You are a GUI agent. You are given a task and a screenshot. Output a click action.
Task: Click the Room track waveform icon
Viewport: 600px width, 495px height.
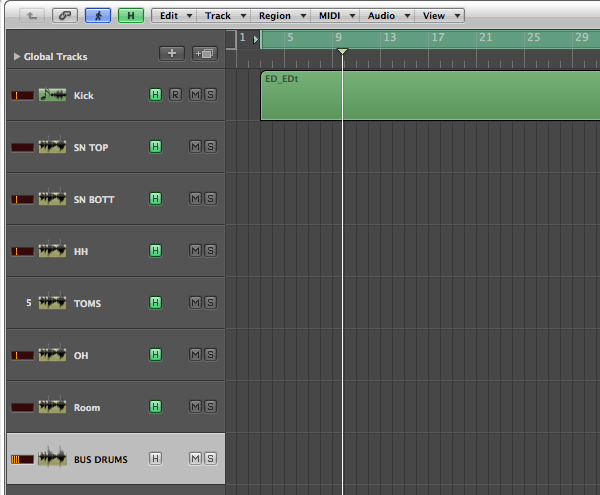tap(52, 405)
